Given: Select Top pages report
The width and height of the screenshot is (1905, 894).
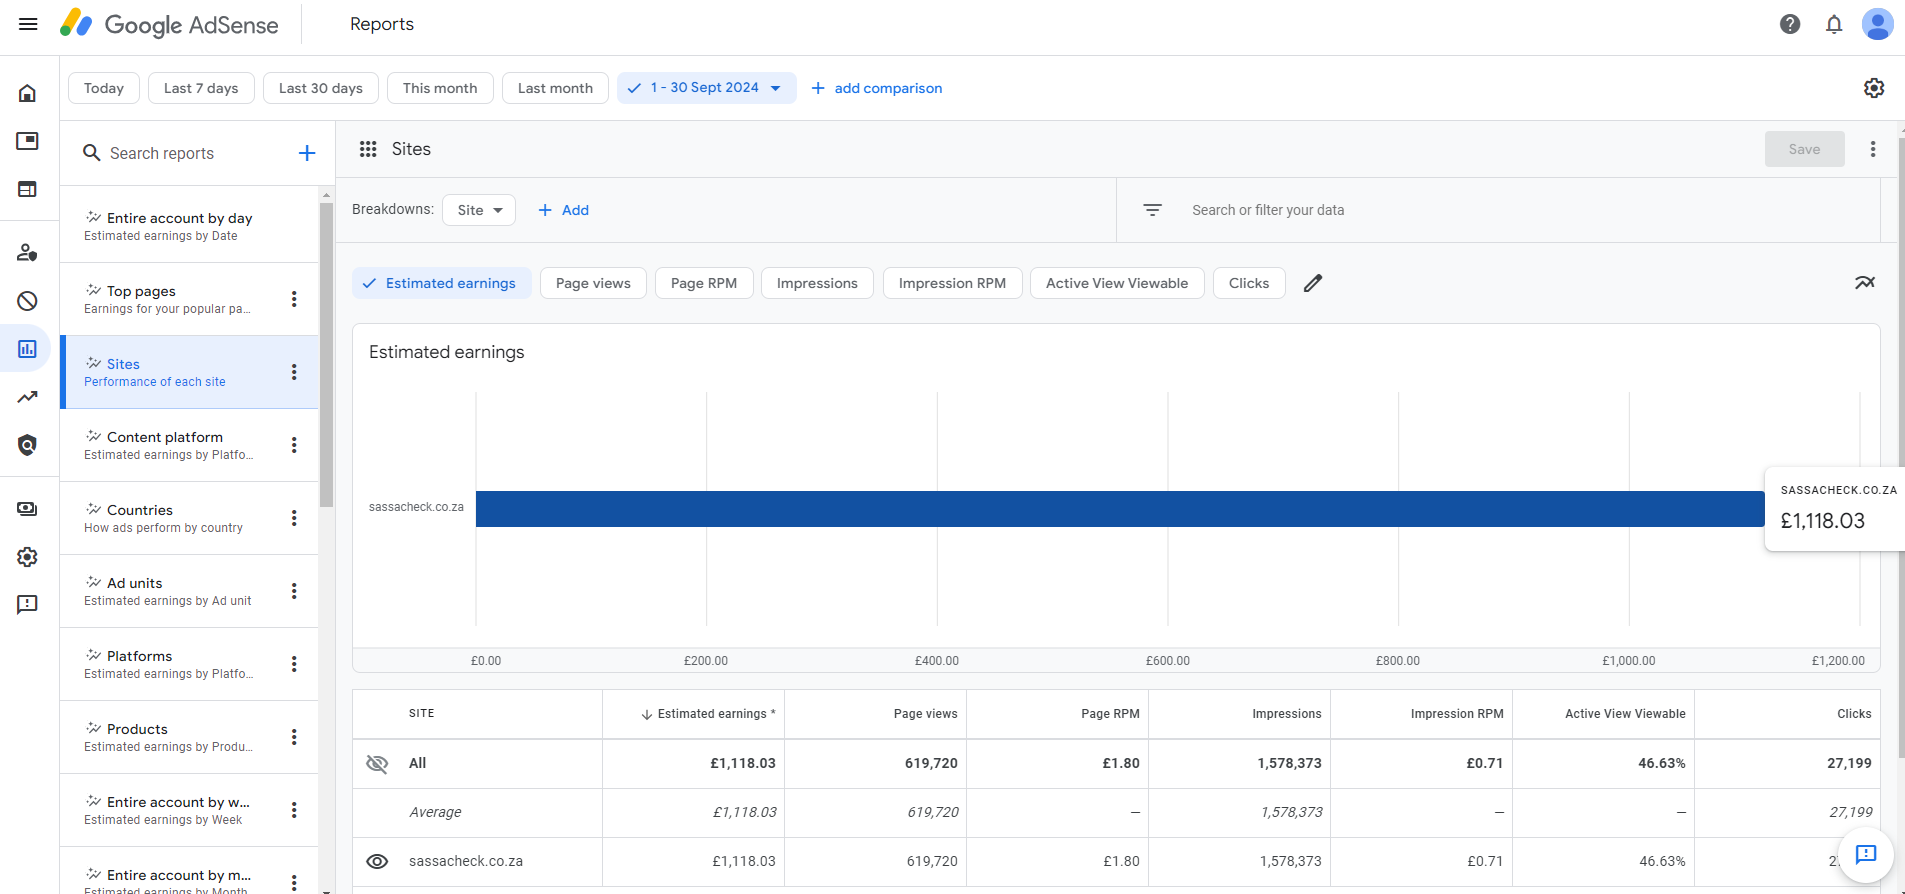Looking at the screenshot, I should [189, 299].
